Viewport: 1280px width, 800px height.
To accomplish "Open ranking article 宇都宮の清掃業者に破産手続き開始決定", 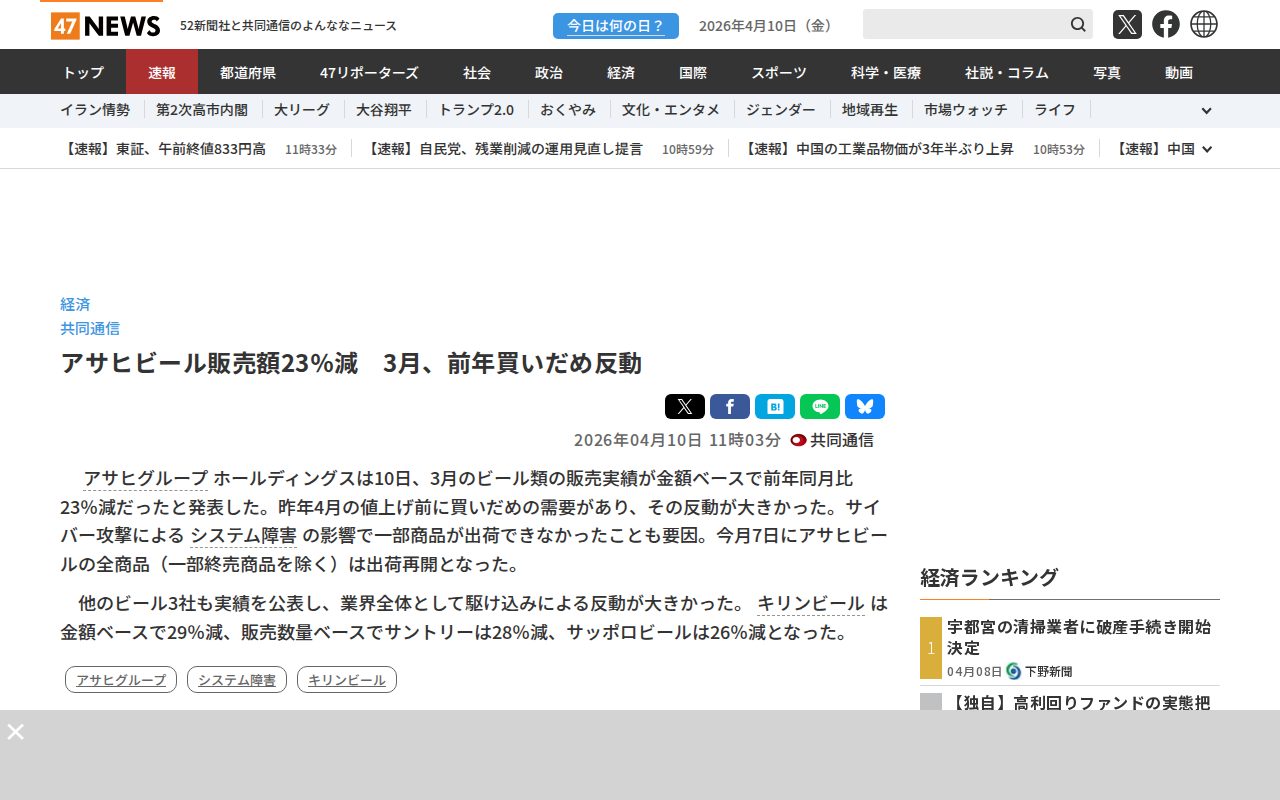I will point(1079,637).
